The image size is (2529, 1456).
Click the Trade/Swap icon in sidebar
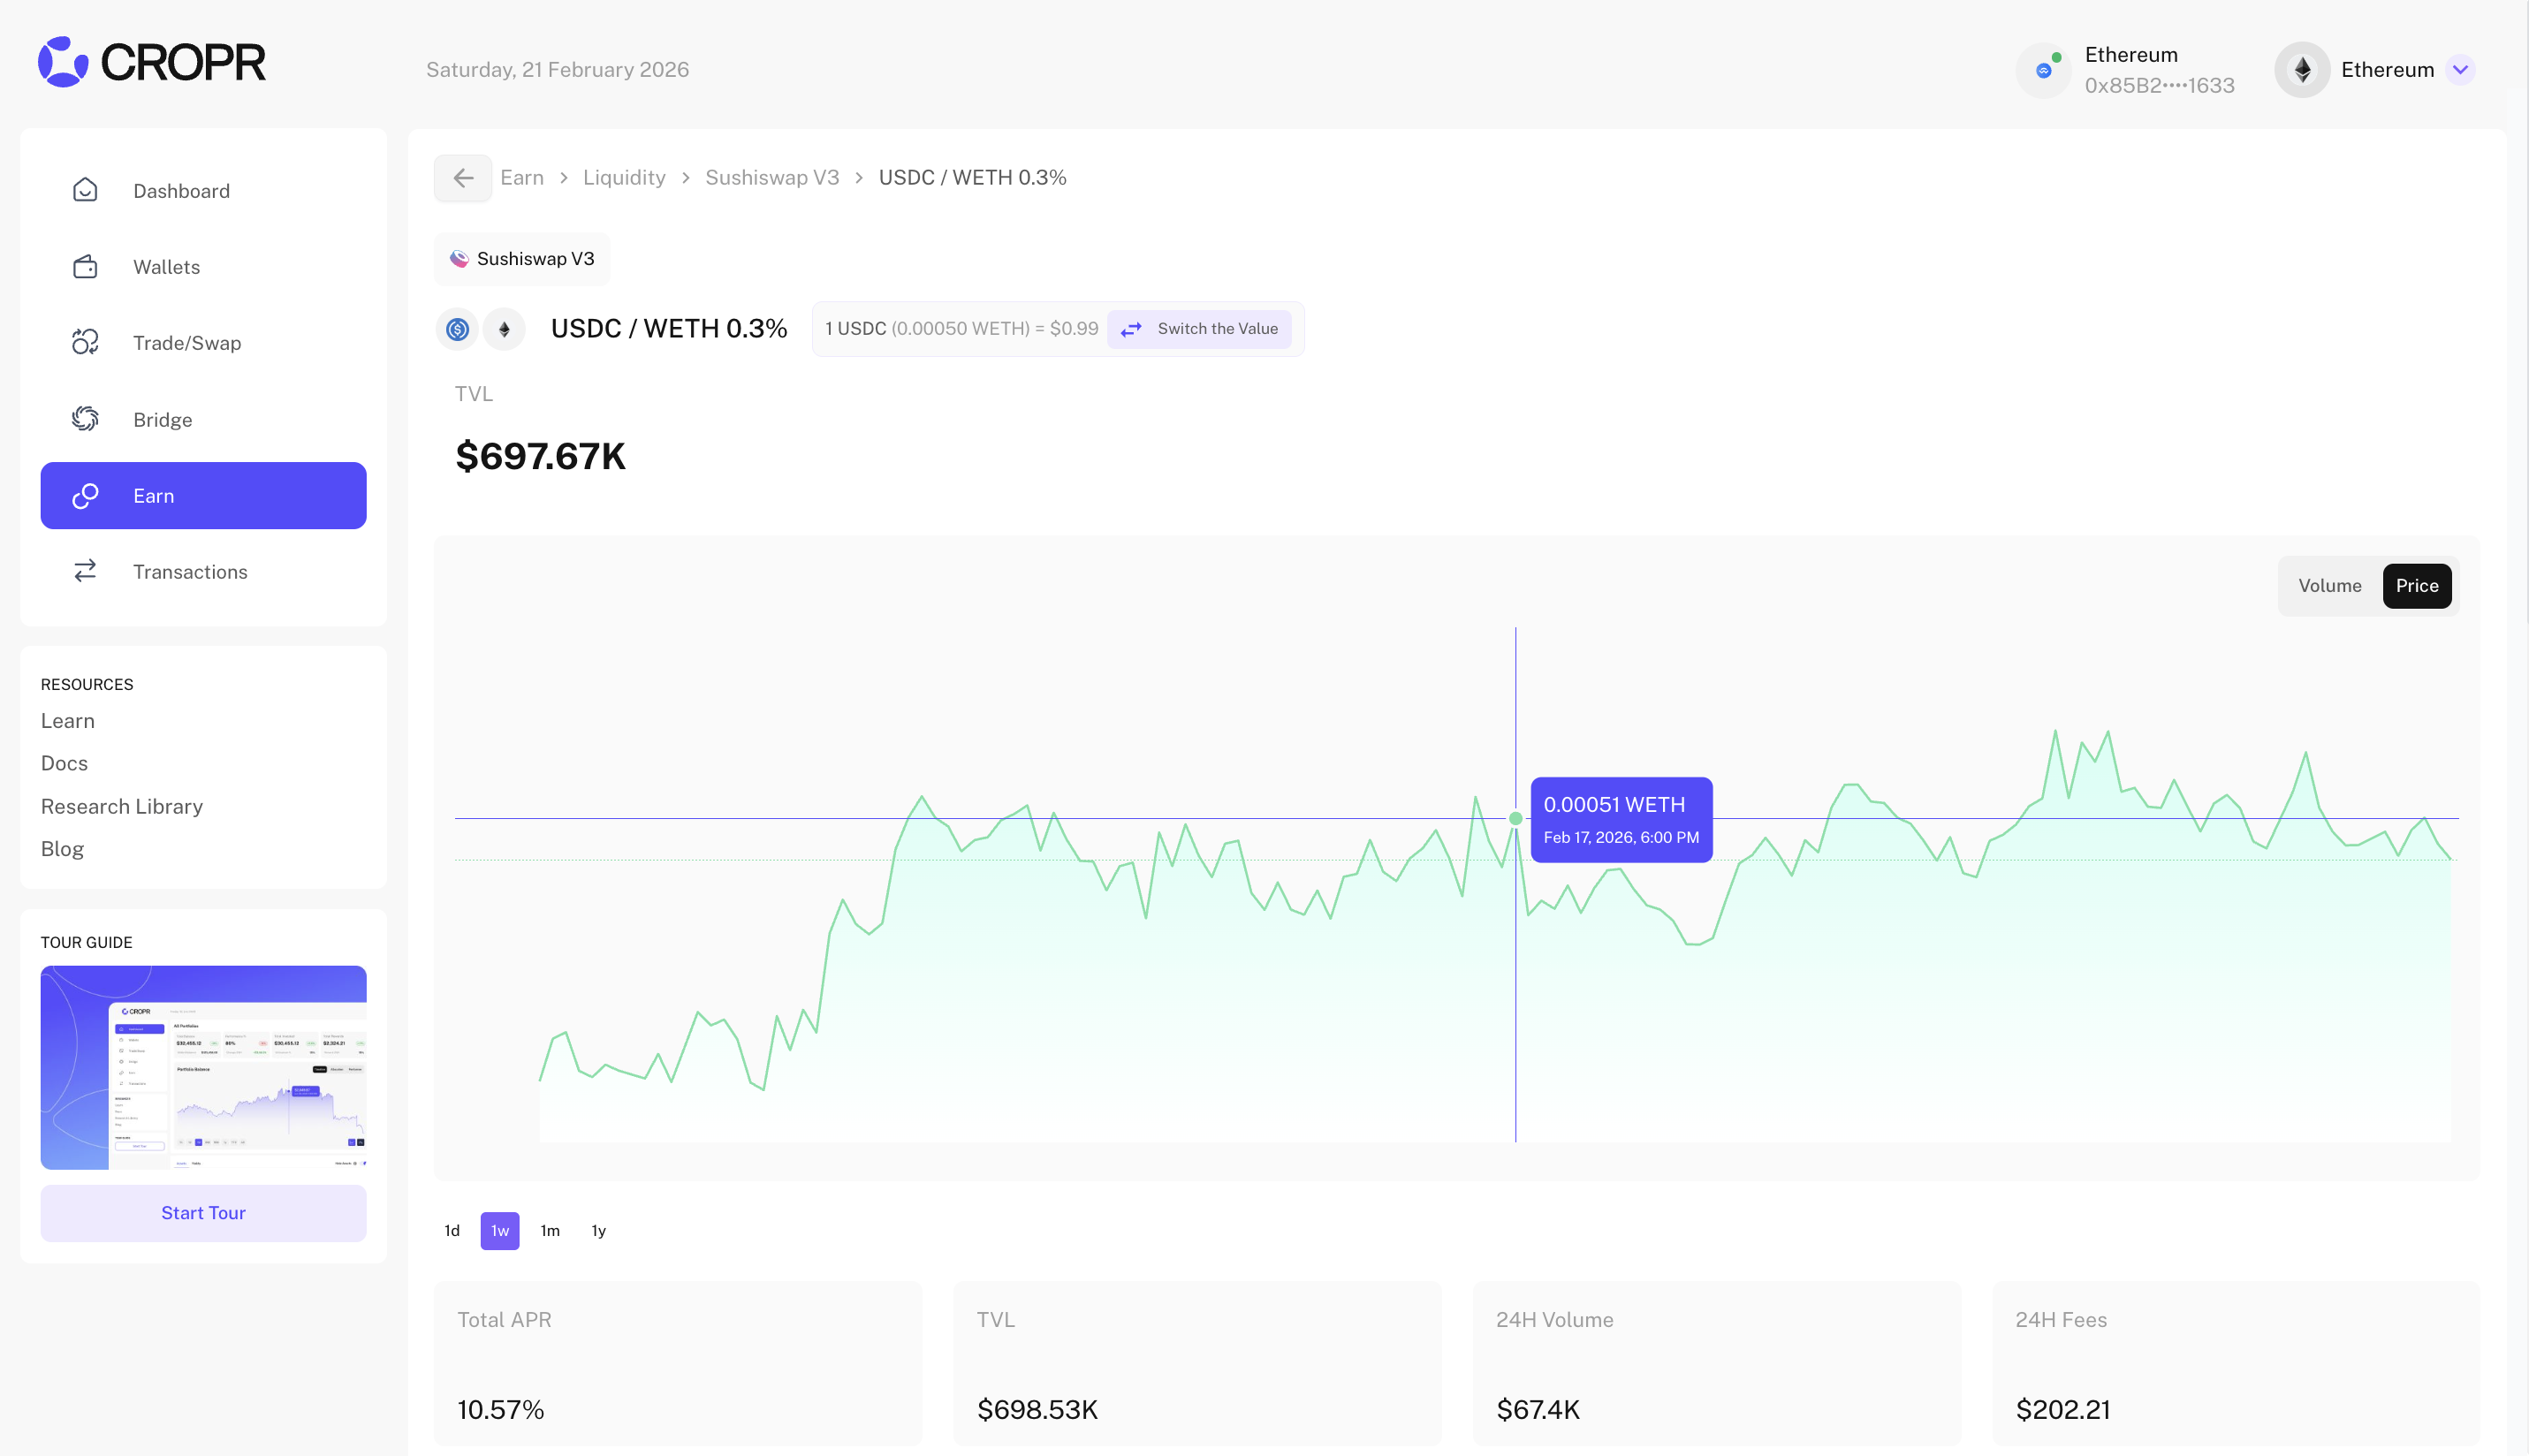(x=85, y=342)
